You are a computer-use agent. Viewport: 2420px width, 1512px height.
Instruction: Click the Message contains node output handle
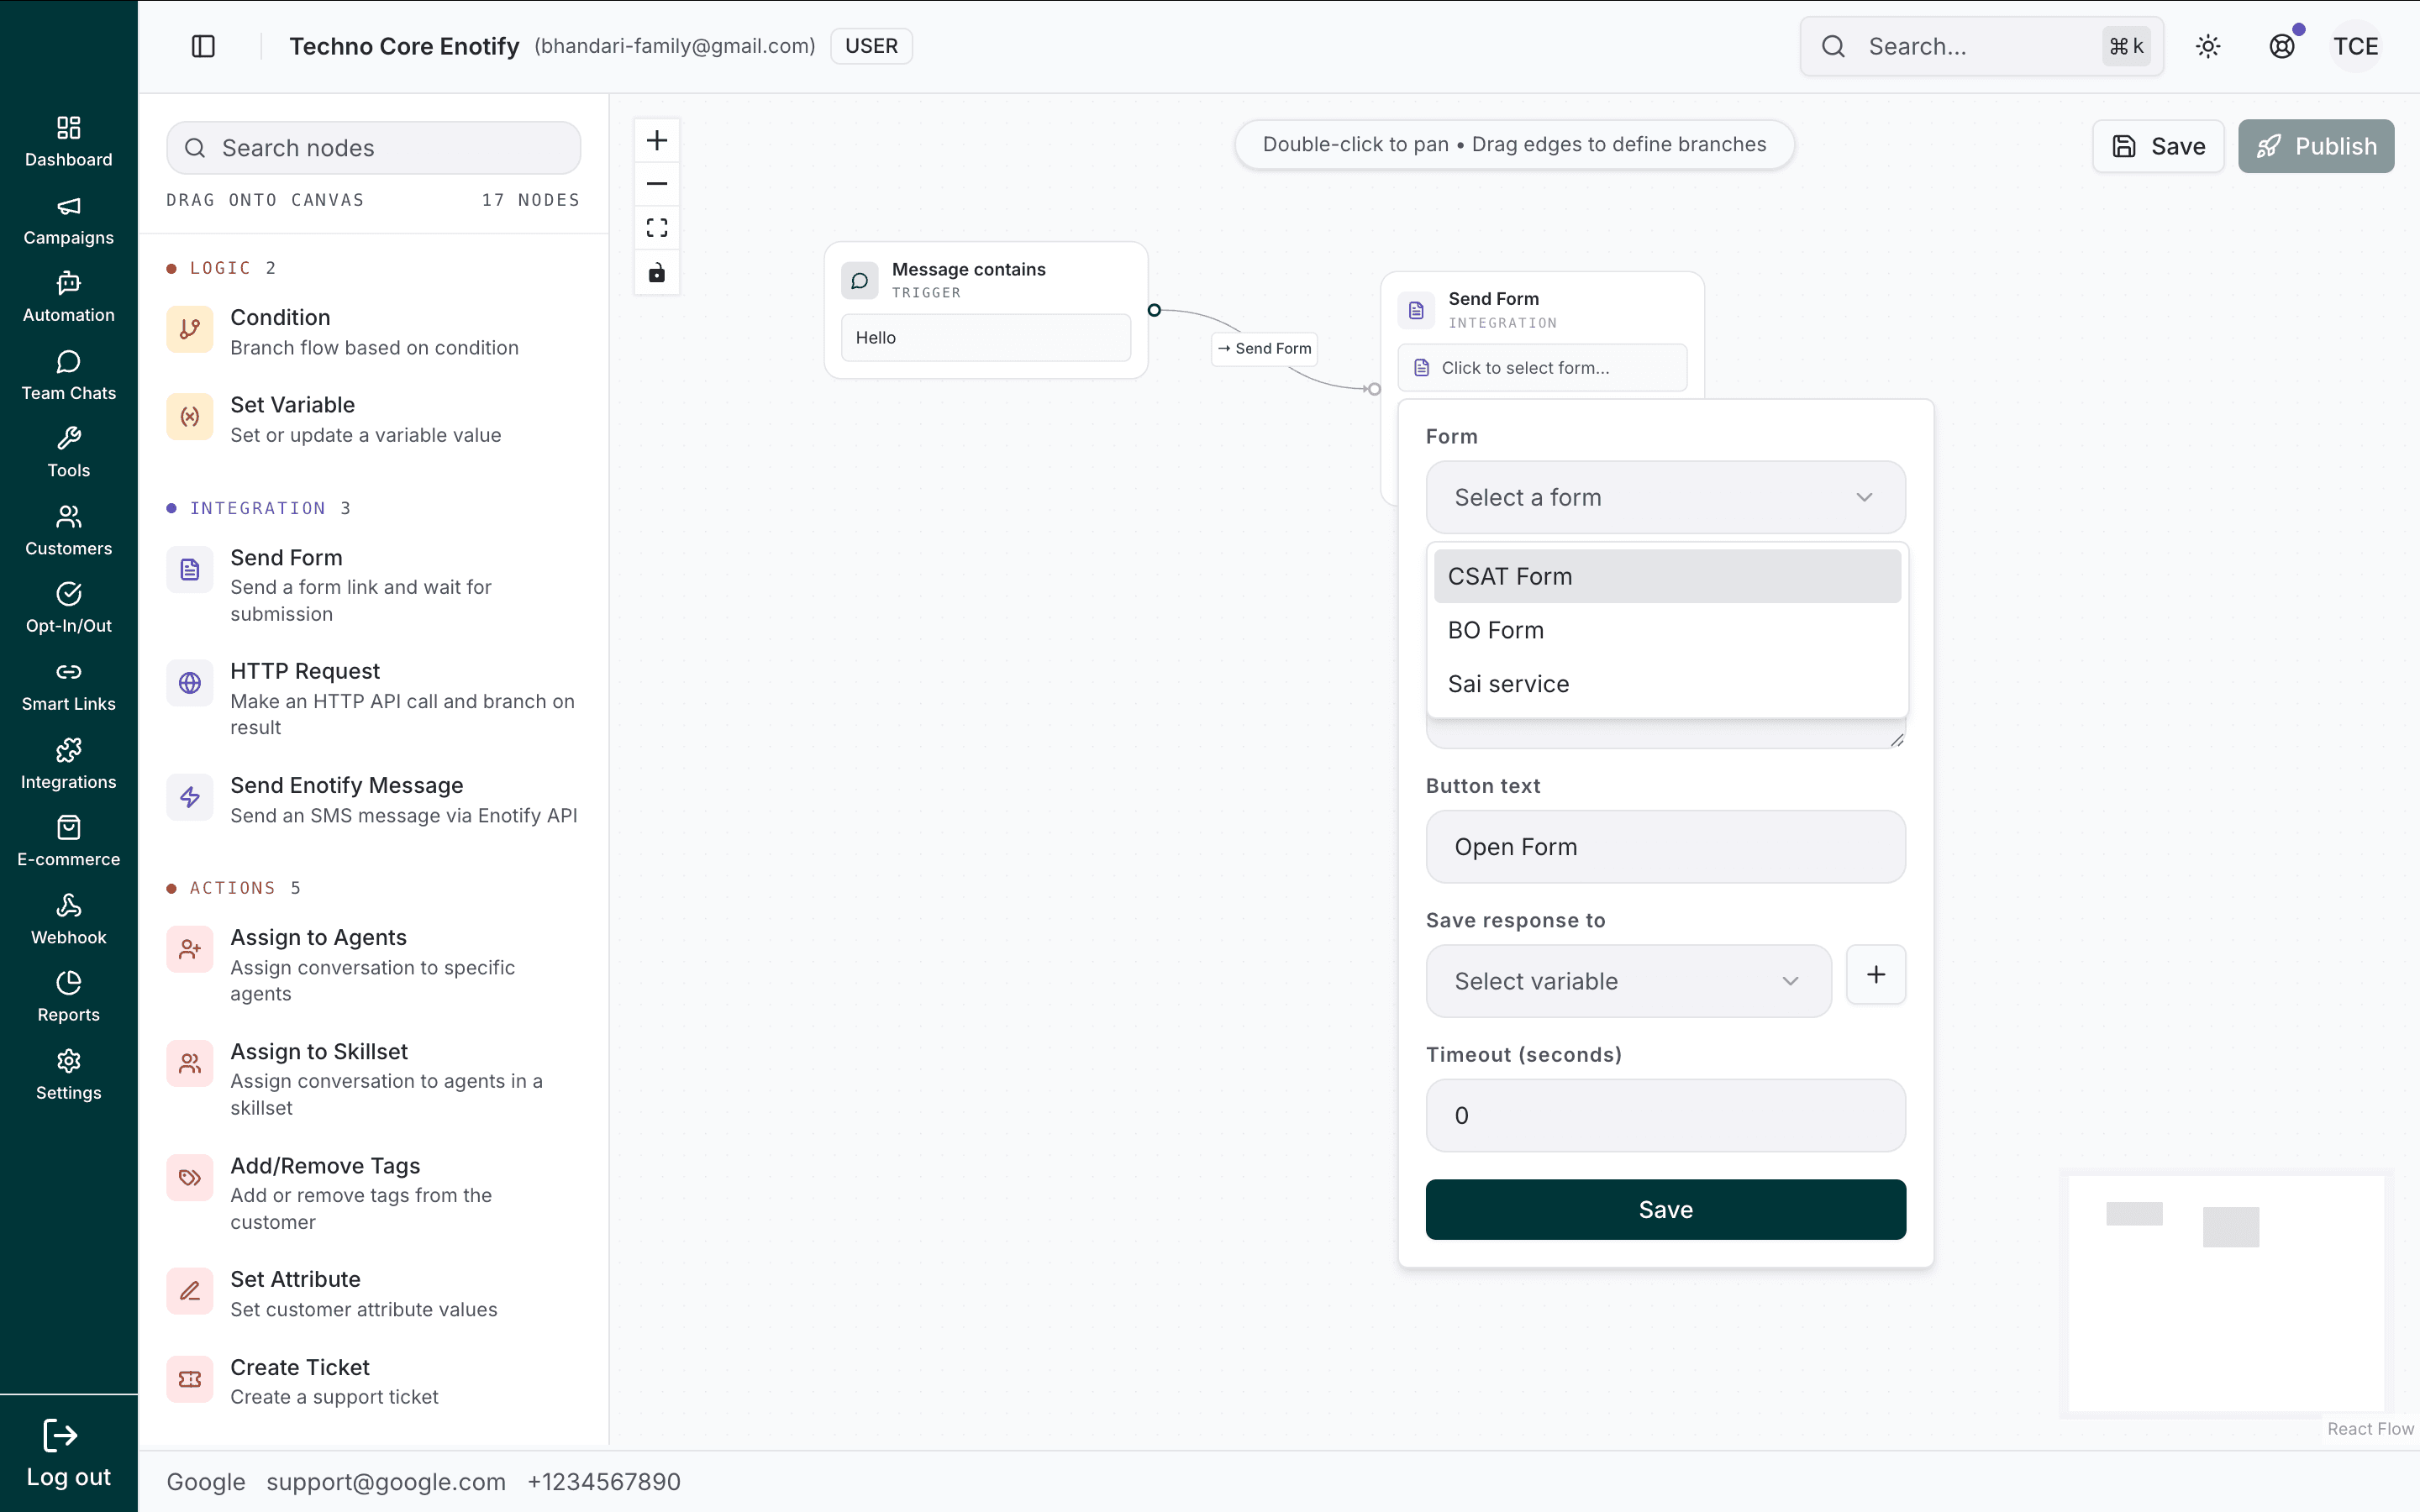point(1154,310)
